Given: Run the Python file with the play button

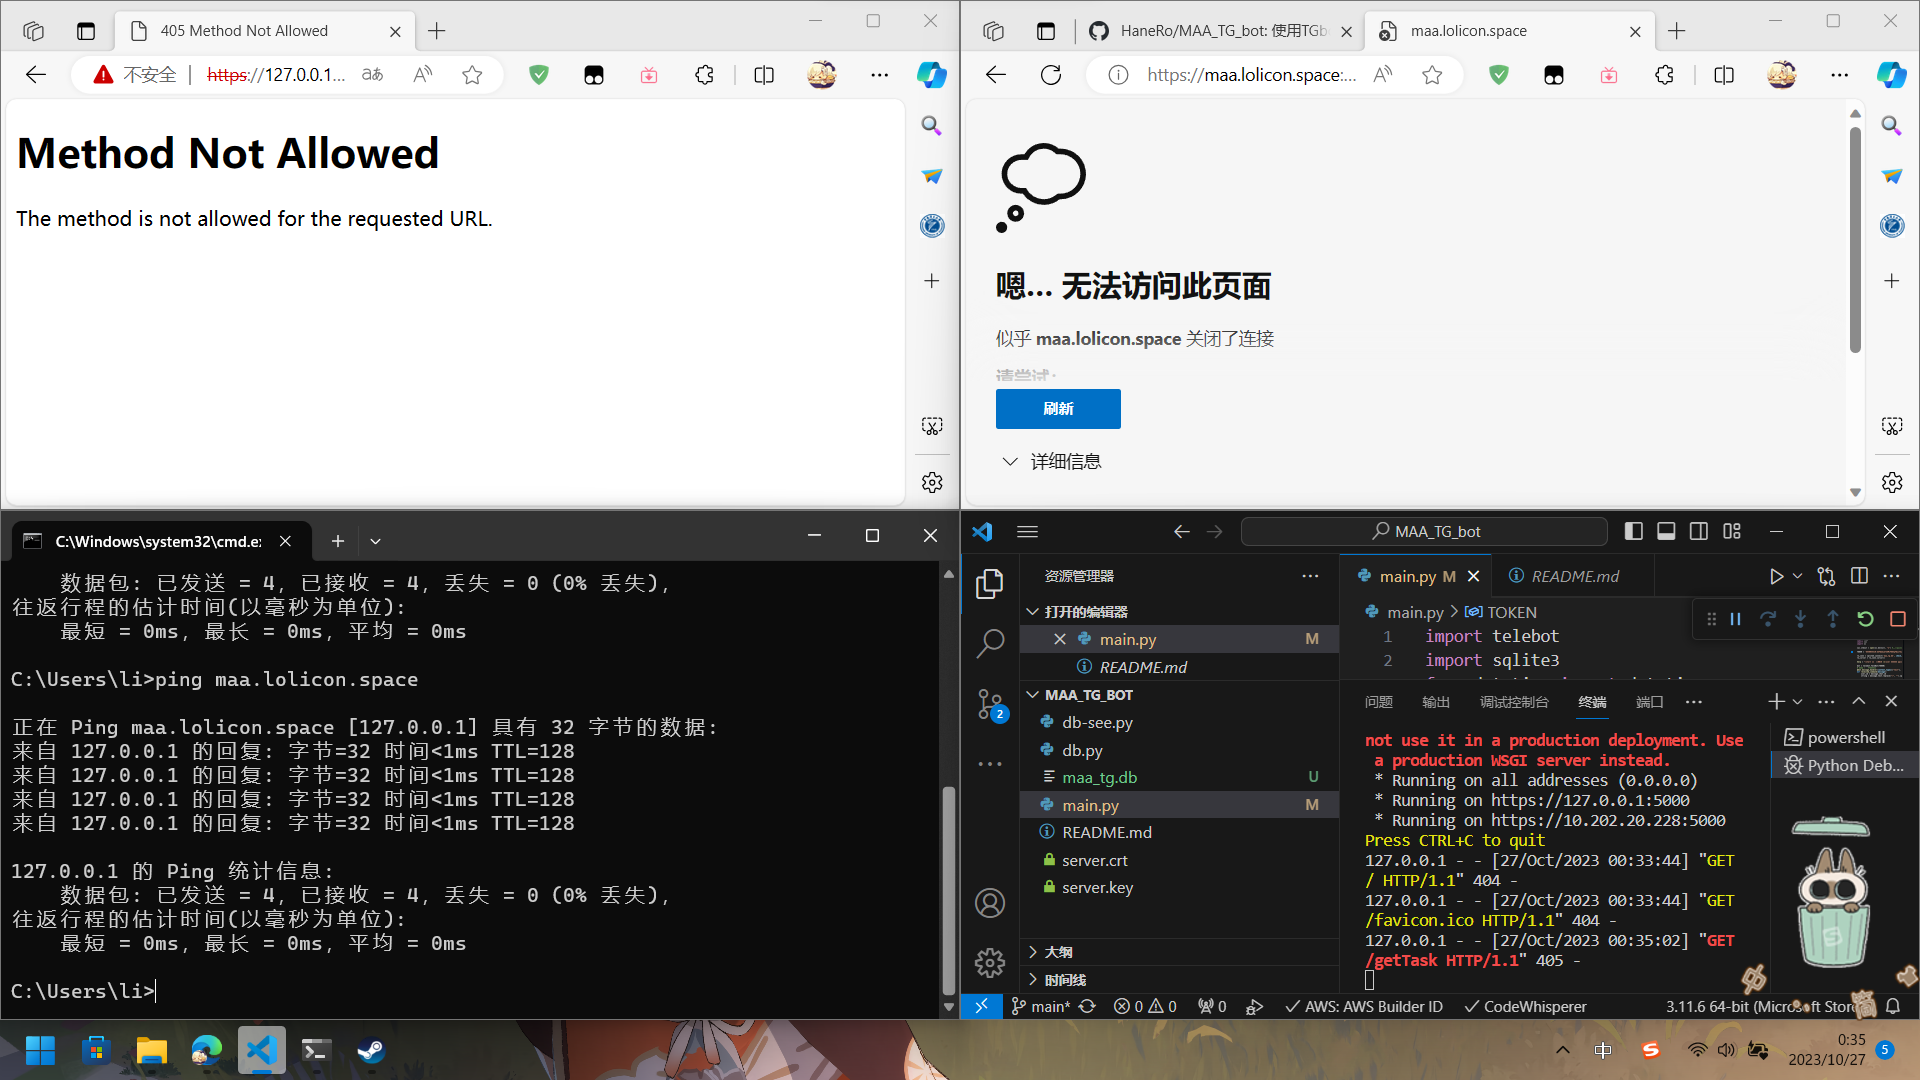Looking at the screenshot, I should coord(1778,576).
